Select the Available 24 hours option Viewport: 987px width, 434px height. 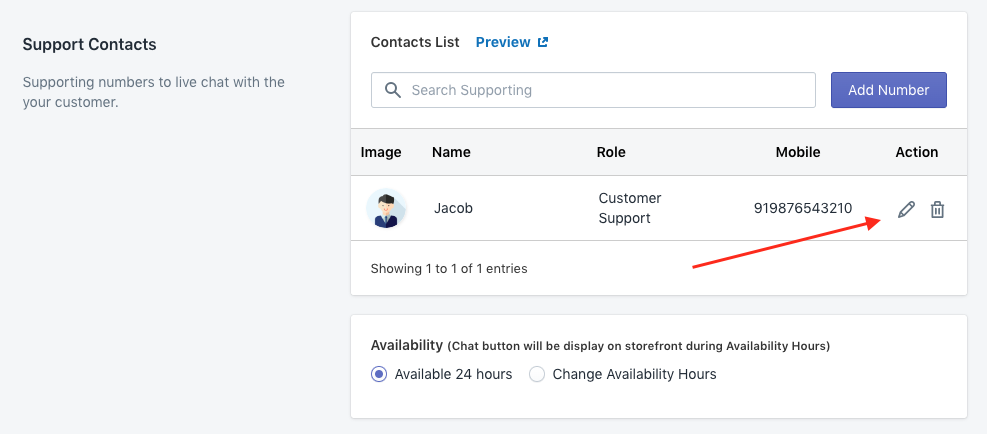click(379, 374)
